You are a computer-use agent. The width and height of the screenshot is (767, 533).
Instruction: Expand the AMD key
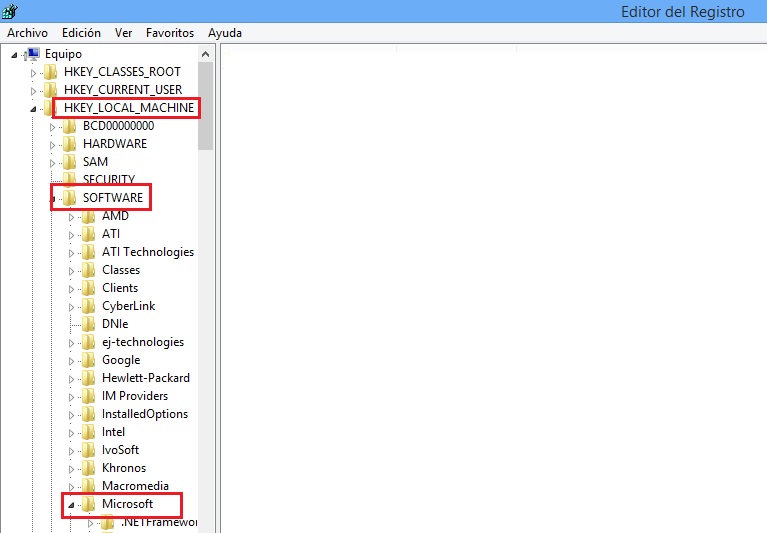[x=71, y=217]
